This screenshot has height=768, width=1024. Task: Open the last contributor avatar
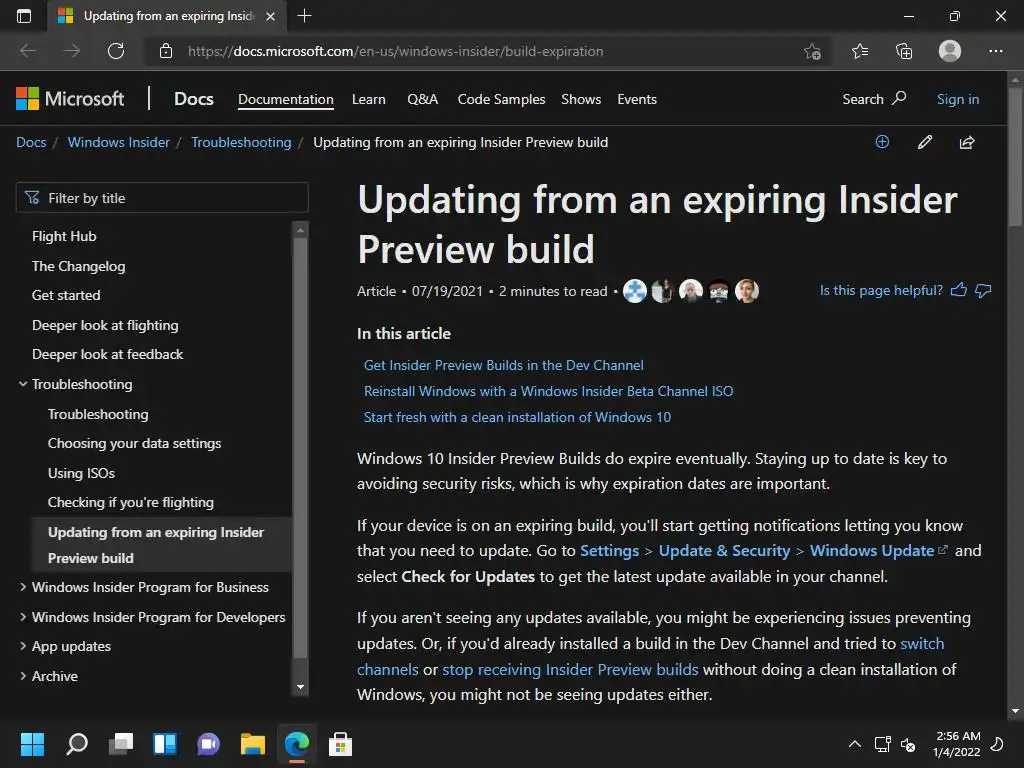click(747, 291)
